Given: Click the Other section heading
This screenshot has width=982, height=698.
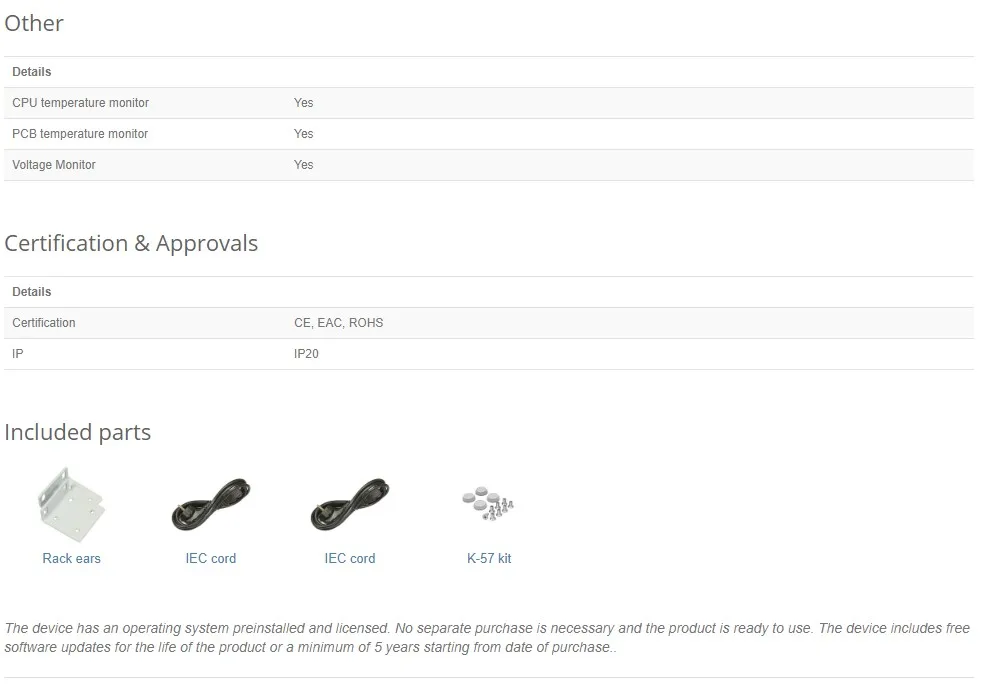Looking at the screenshot, I should [x=34, y=23].
